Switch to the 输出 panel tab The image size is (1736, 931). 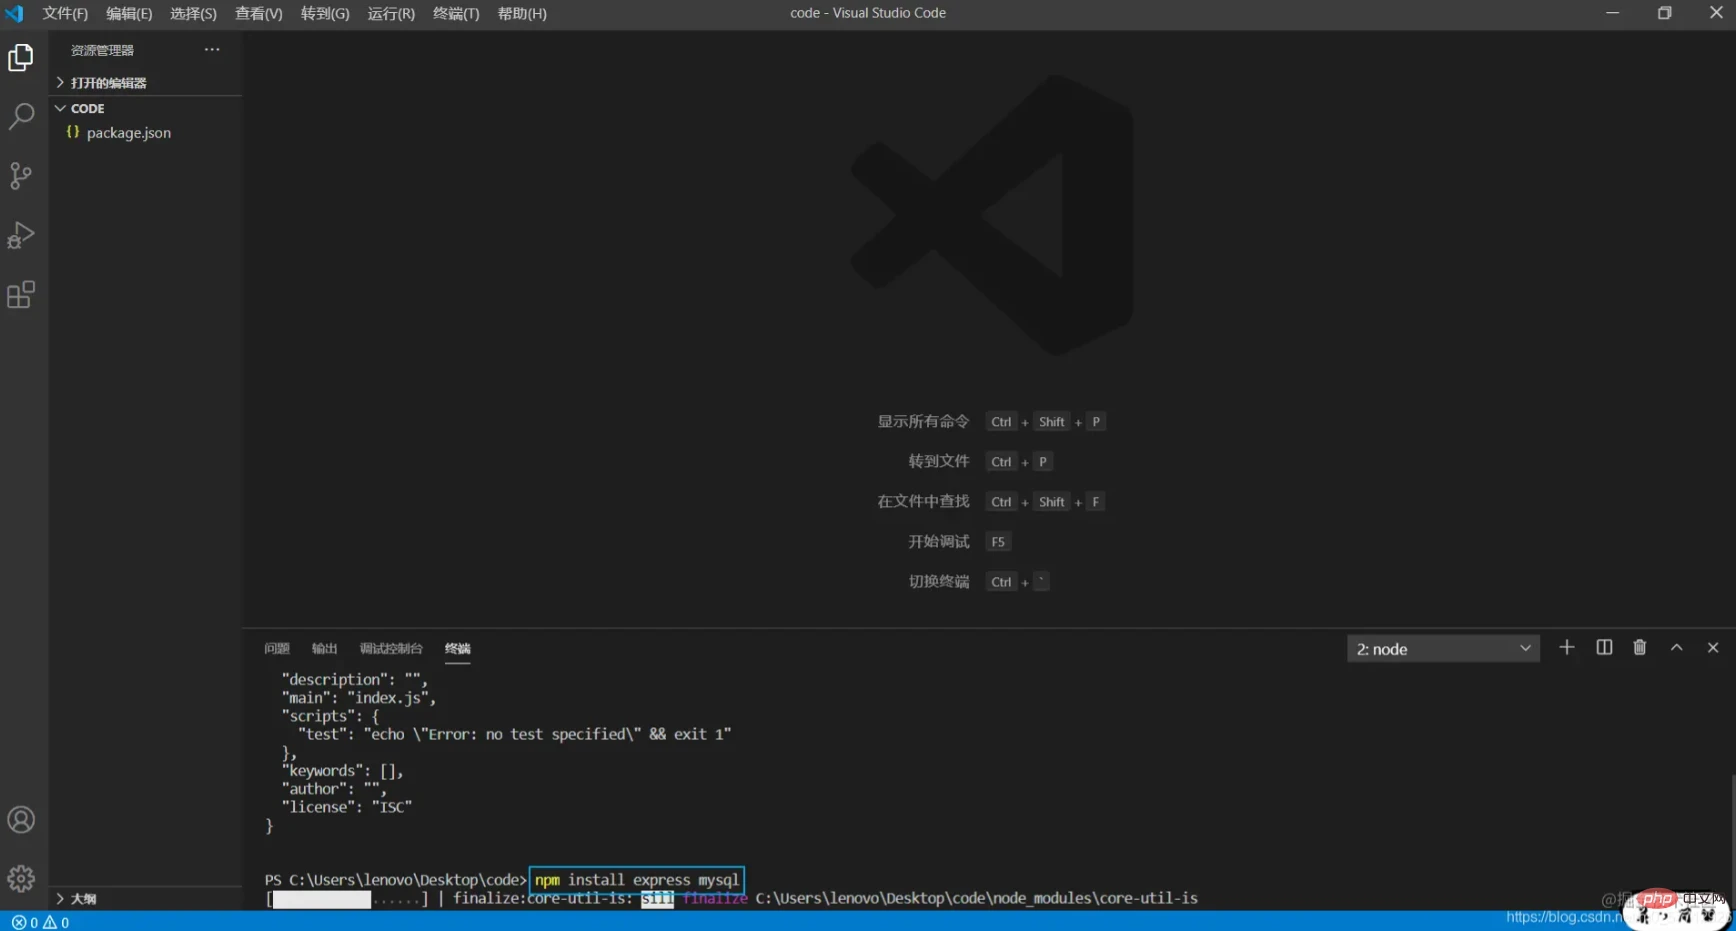(324, 649)
